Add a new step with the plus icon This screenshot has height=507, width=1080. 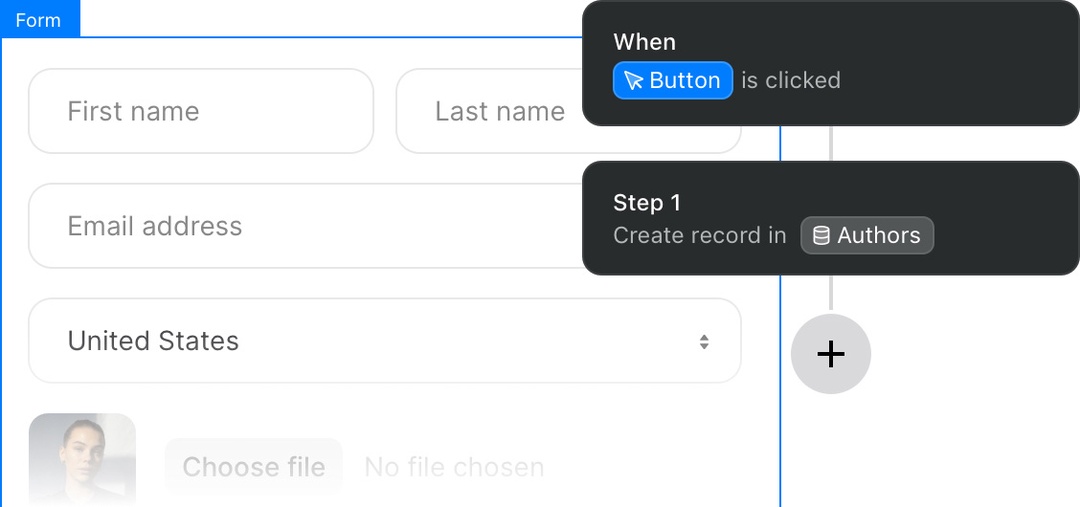pyautogui.click(x=831, y=354)
